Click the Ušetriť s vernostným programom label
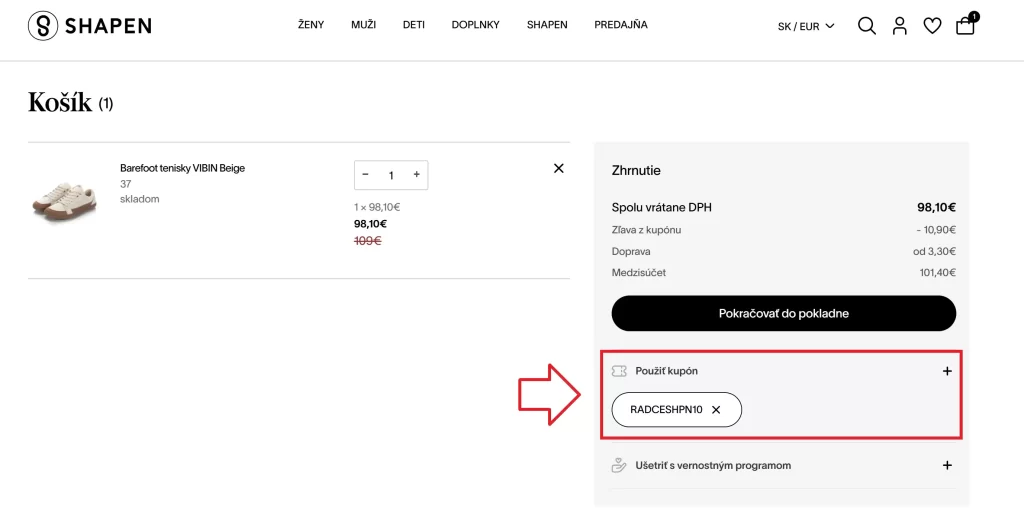Image resolution: width=1024 pixels, height=524 pixels. [x=713, y=465]
